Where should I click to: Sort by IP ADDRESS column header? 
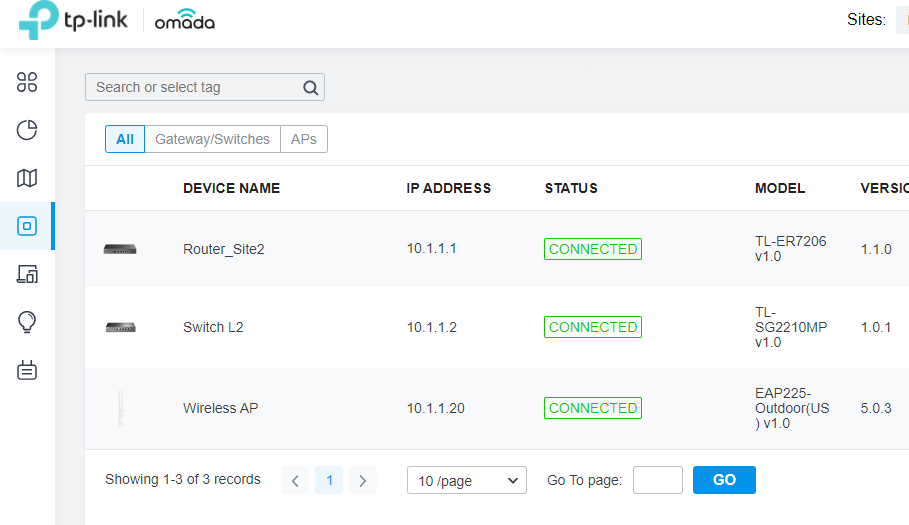(449, 188)
